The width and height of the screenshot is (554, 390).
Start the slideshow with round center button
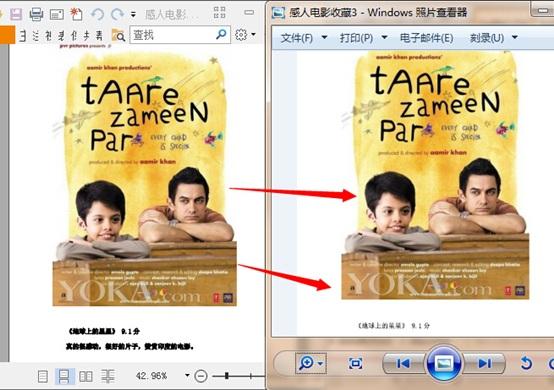click(444, 363)
